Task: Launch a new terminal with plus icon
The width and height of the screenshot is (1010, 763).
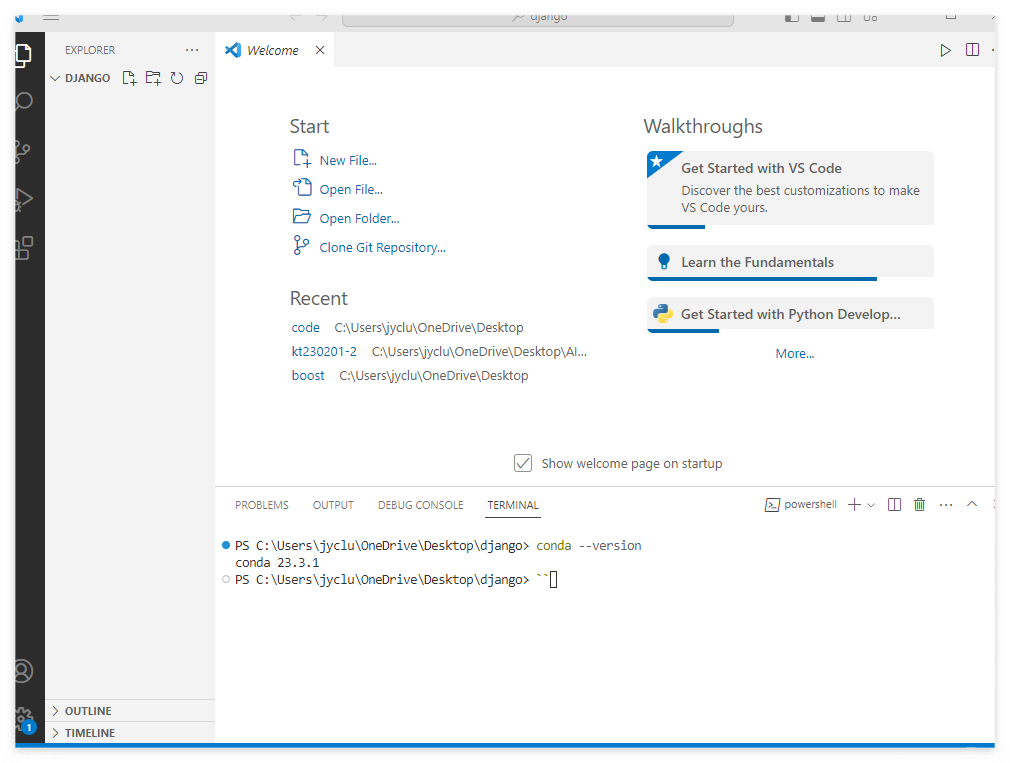Action: 854,504
